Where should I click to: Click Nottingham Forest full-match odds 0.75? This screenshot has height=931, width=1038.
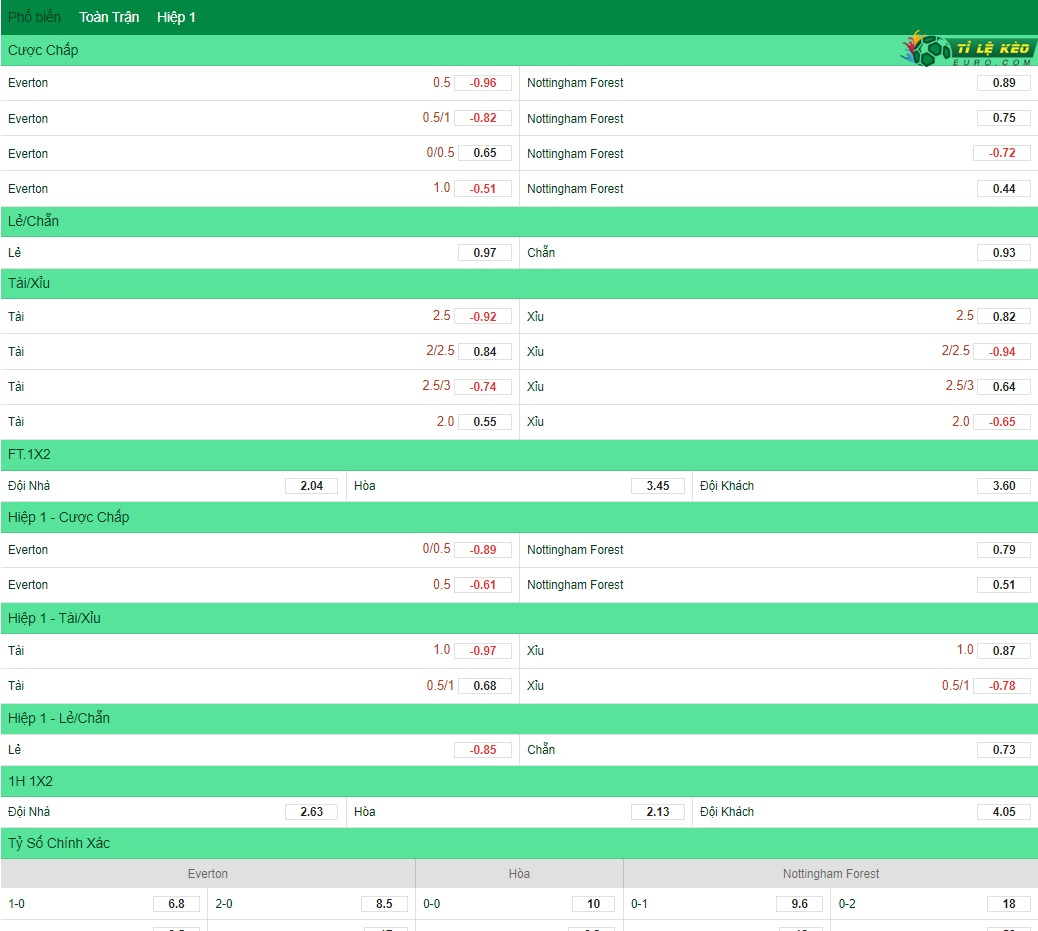pos(1004,118)
